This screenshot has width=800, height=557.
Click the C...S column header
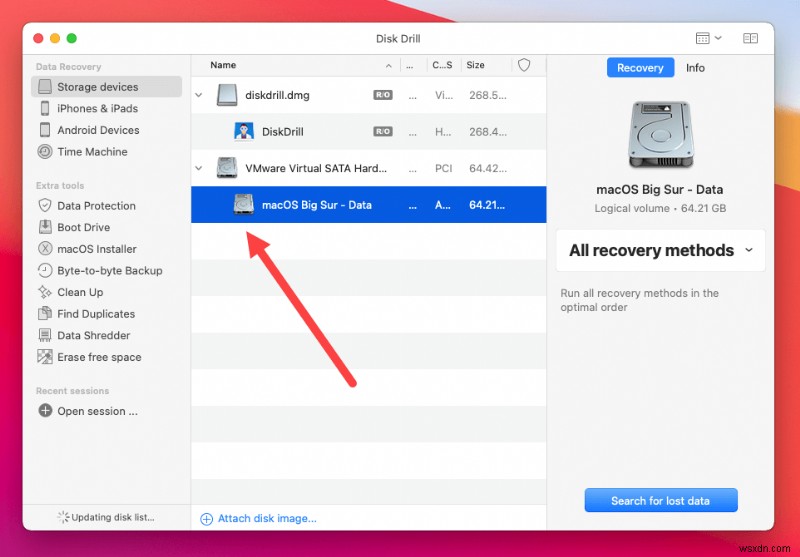point(442,65)
